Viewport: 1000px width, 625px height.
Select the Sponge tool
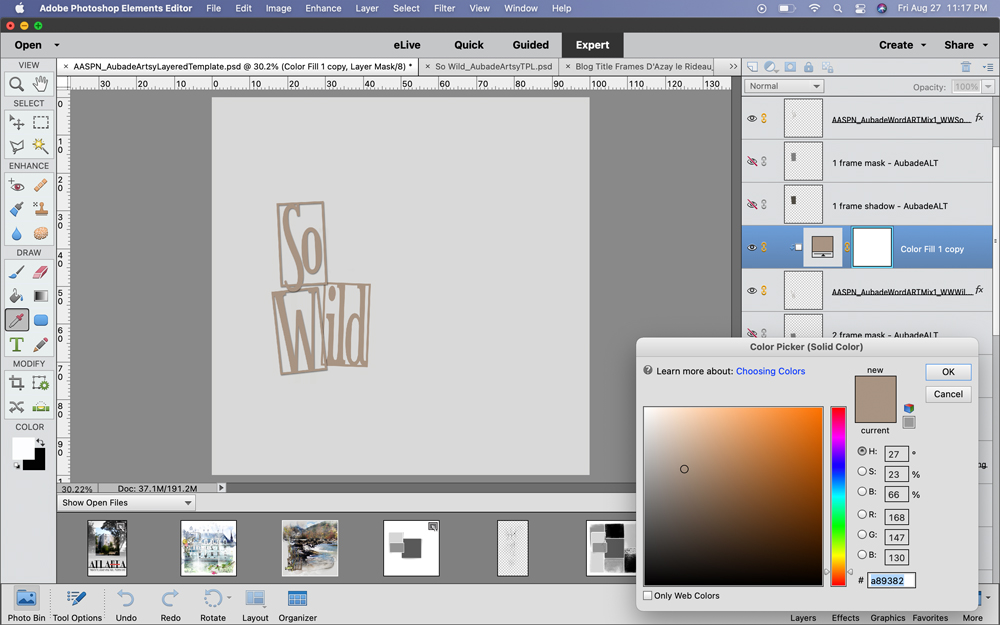41,233
